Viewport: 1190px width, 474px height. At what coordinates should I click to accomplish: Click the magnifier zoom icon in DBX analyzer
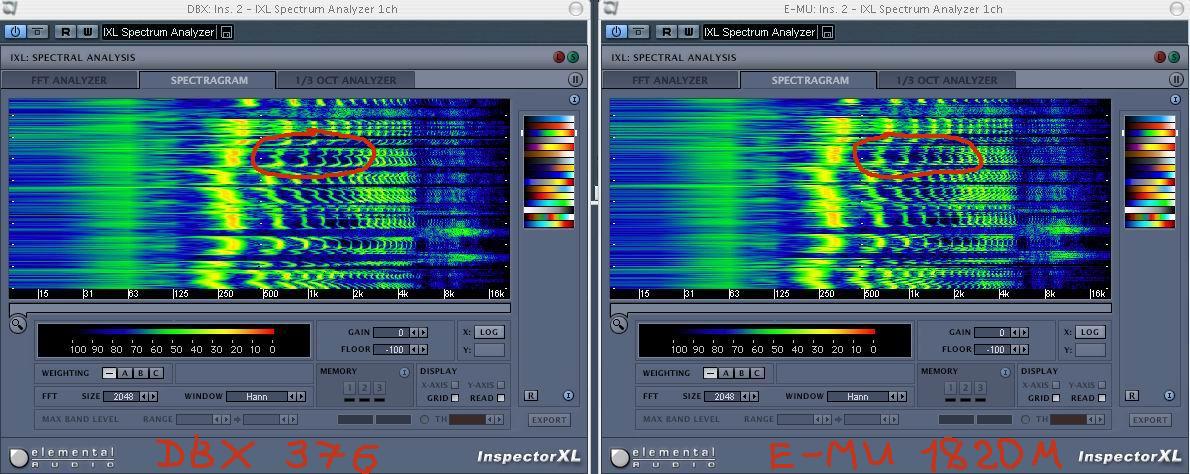(x=18, y=325)
